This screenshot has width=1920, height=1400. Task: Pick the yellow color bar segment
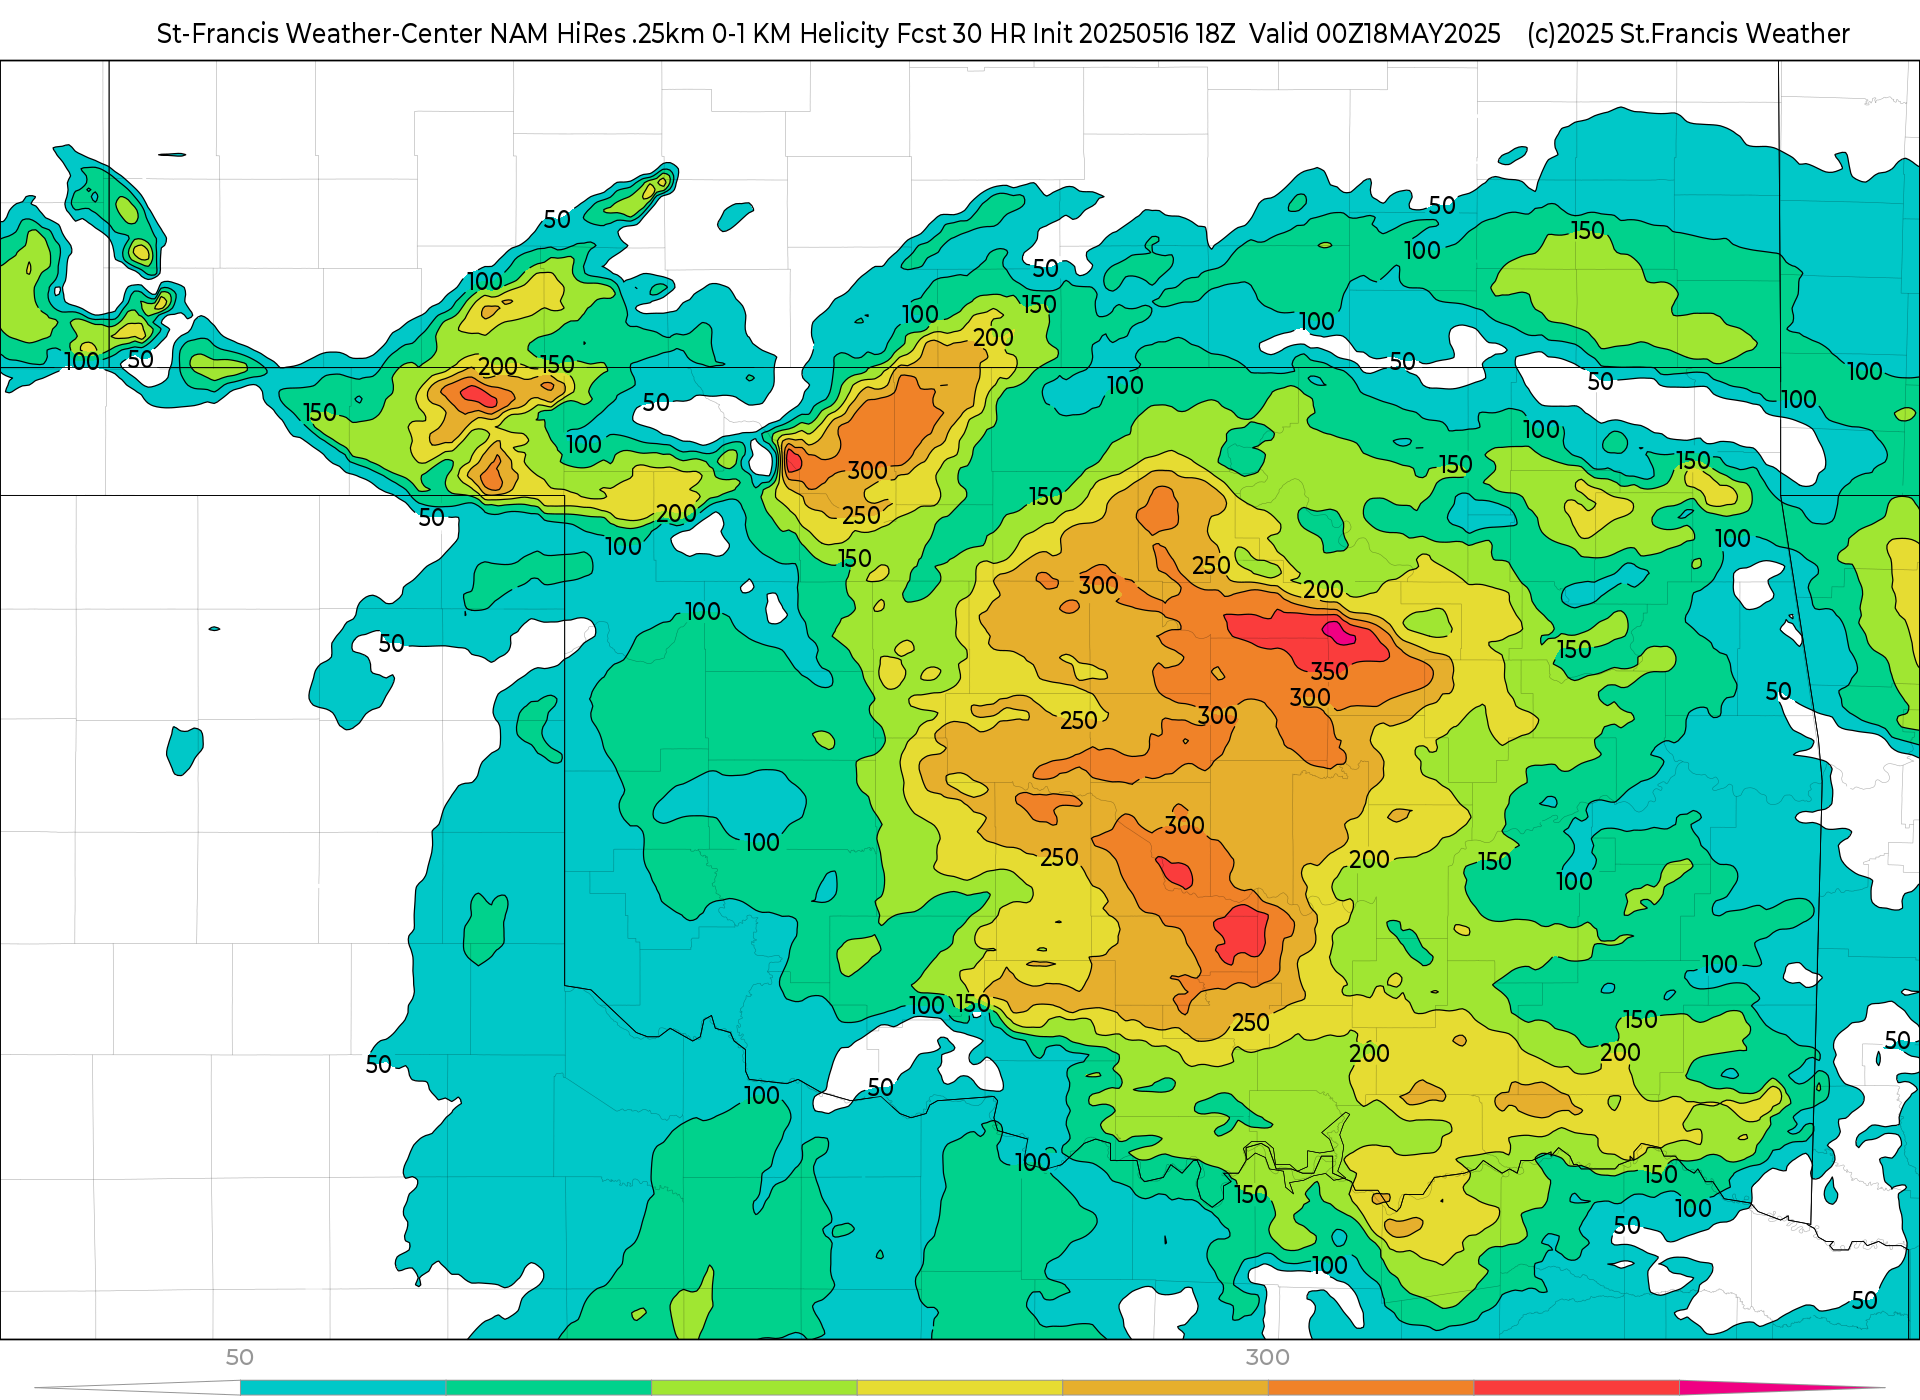960,1388
